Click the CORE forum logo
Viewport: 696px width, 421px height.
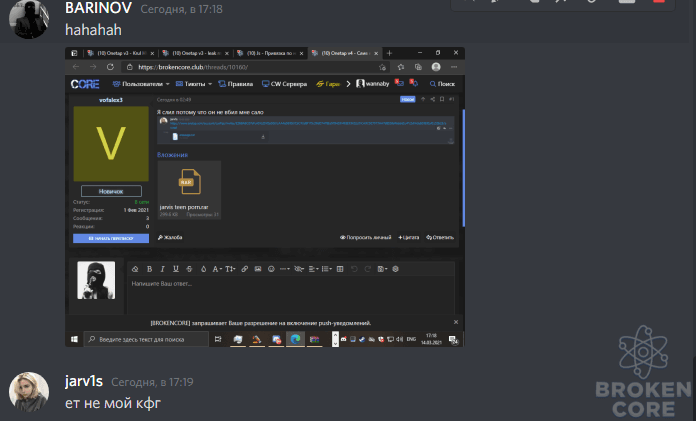pos(85,84)
